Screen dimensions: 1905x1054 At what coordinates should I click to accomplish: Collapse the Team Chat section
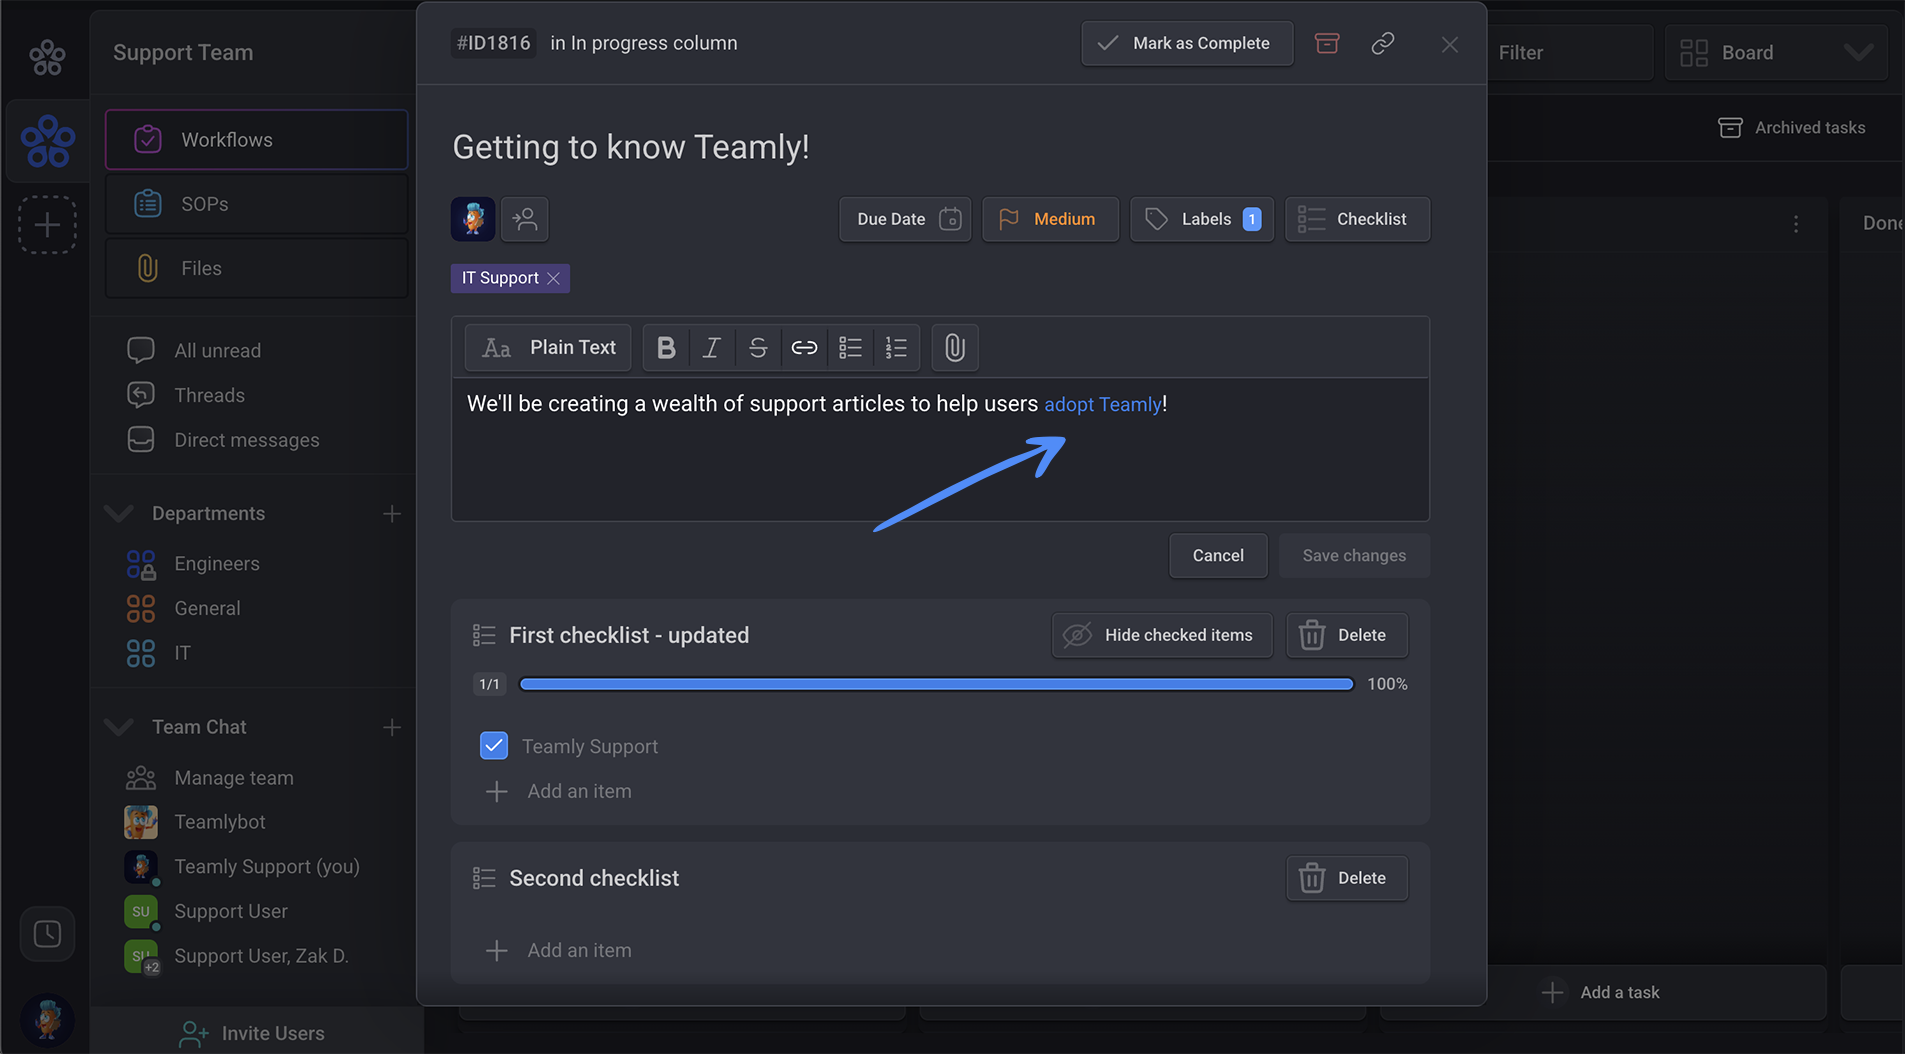pos(119,727)
